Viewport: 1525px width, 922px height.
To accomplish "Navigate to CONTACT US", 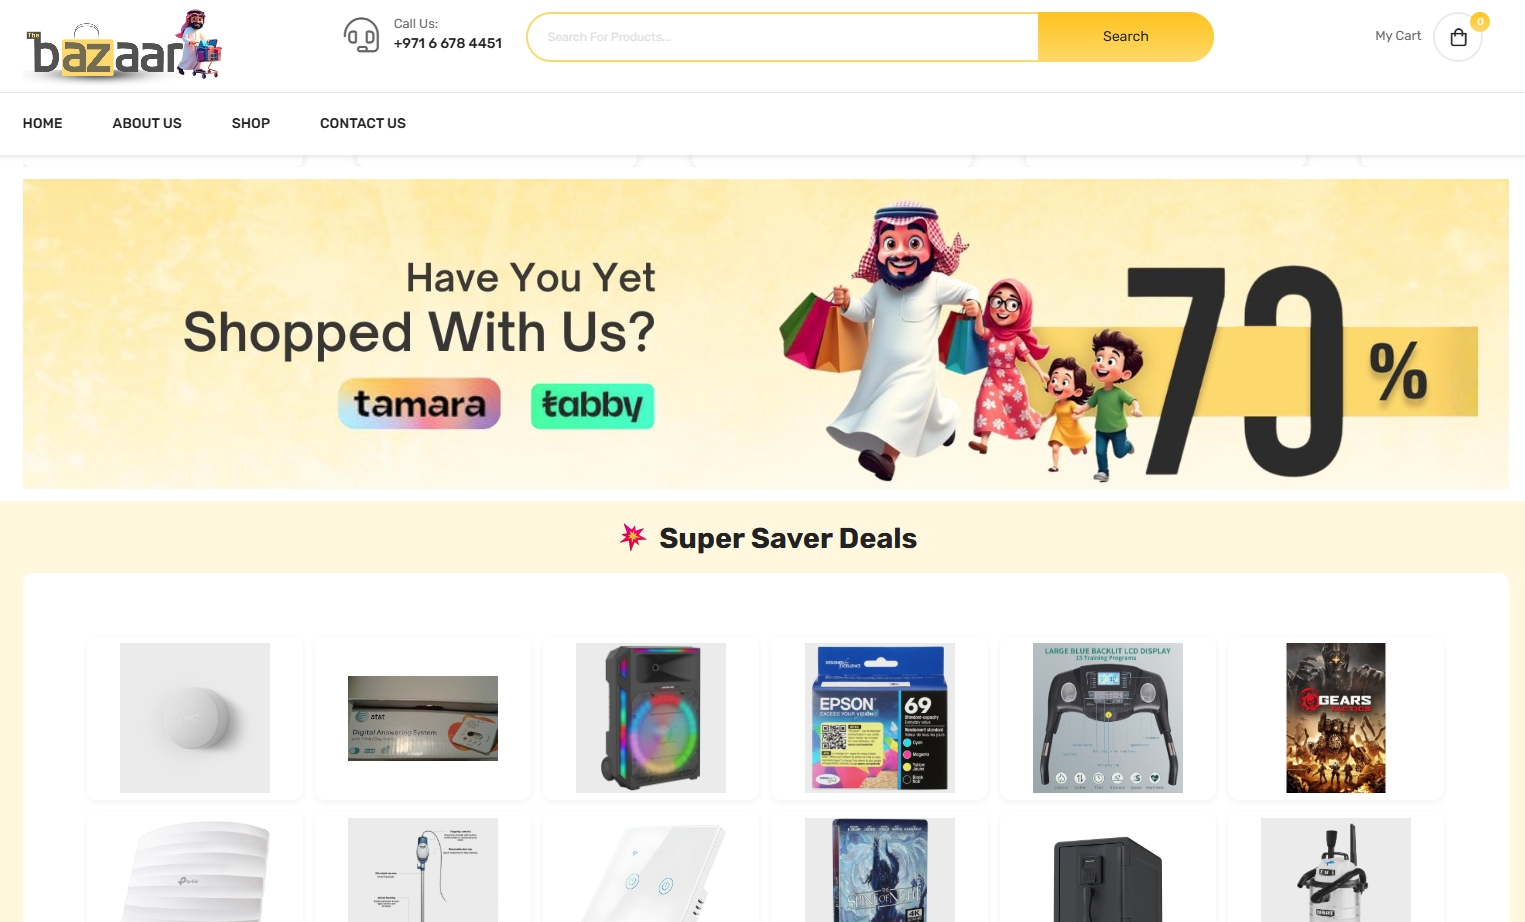I will coord(363,123).
